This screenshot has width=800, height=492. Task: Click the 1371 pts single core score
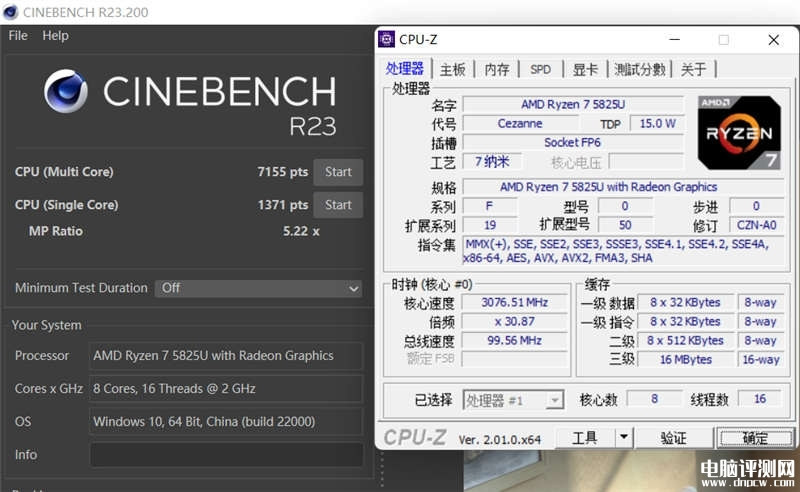coord(283,205)
